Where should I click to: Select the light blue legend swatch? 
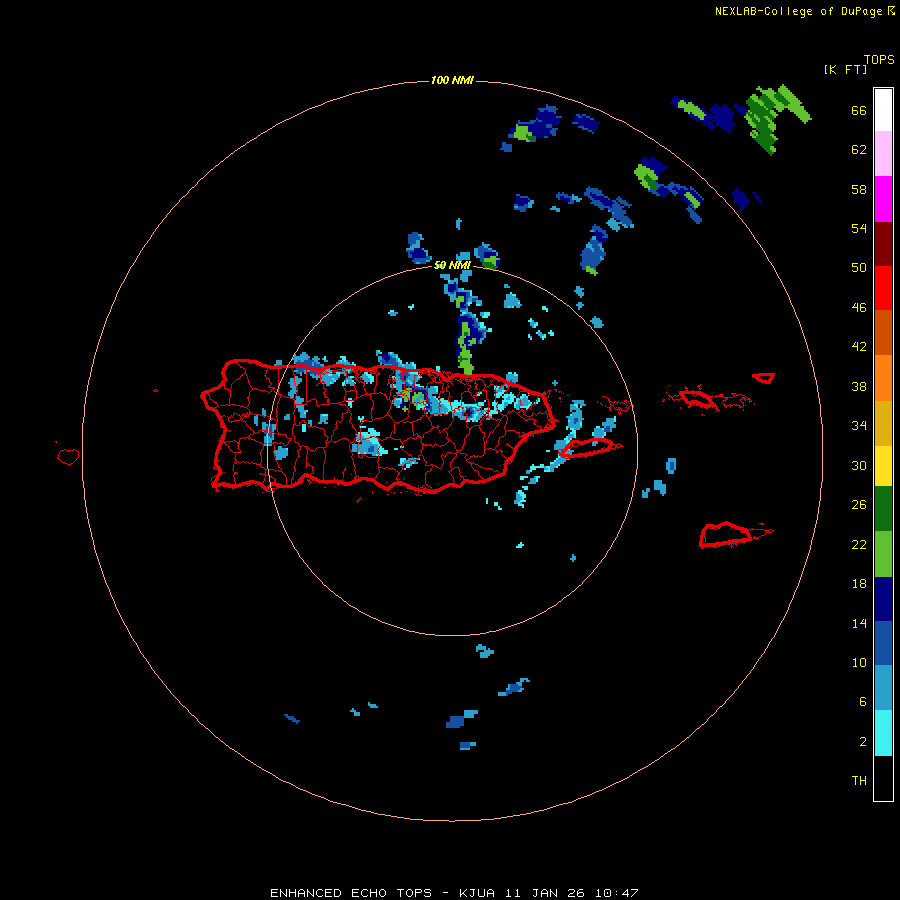tap(883, 688)
